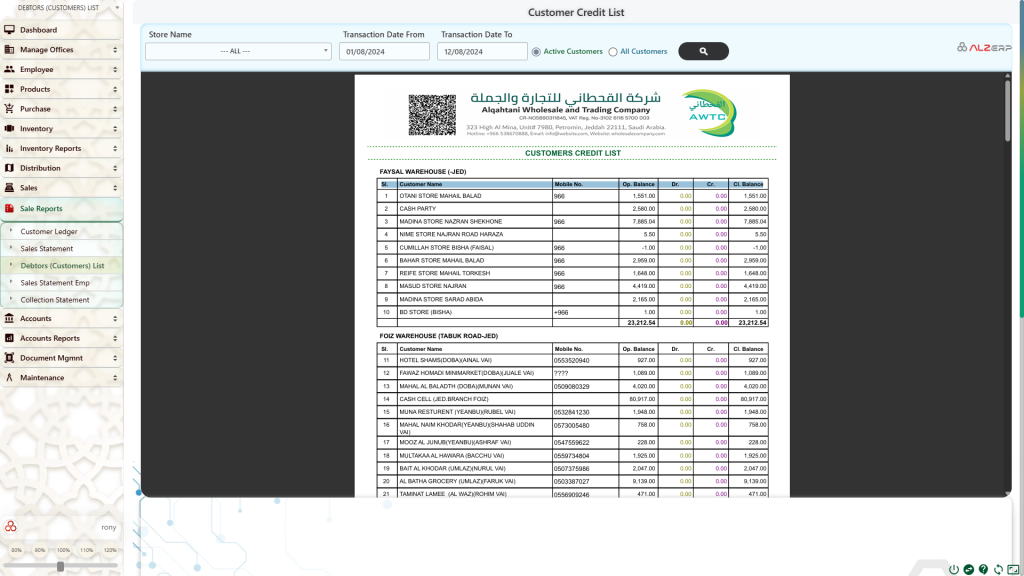This screenshot has width=1024, height=576.
Task: Expand the Inventory Reports submenu arrow
Action: coord(115,148)
